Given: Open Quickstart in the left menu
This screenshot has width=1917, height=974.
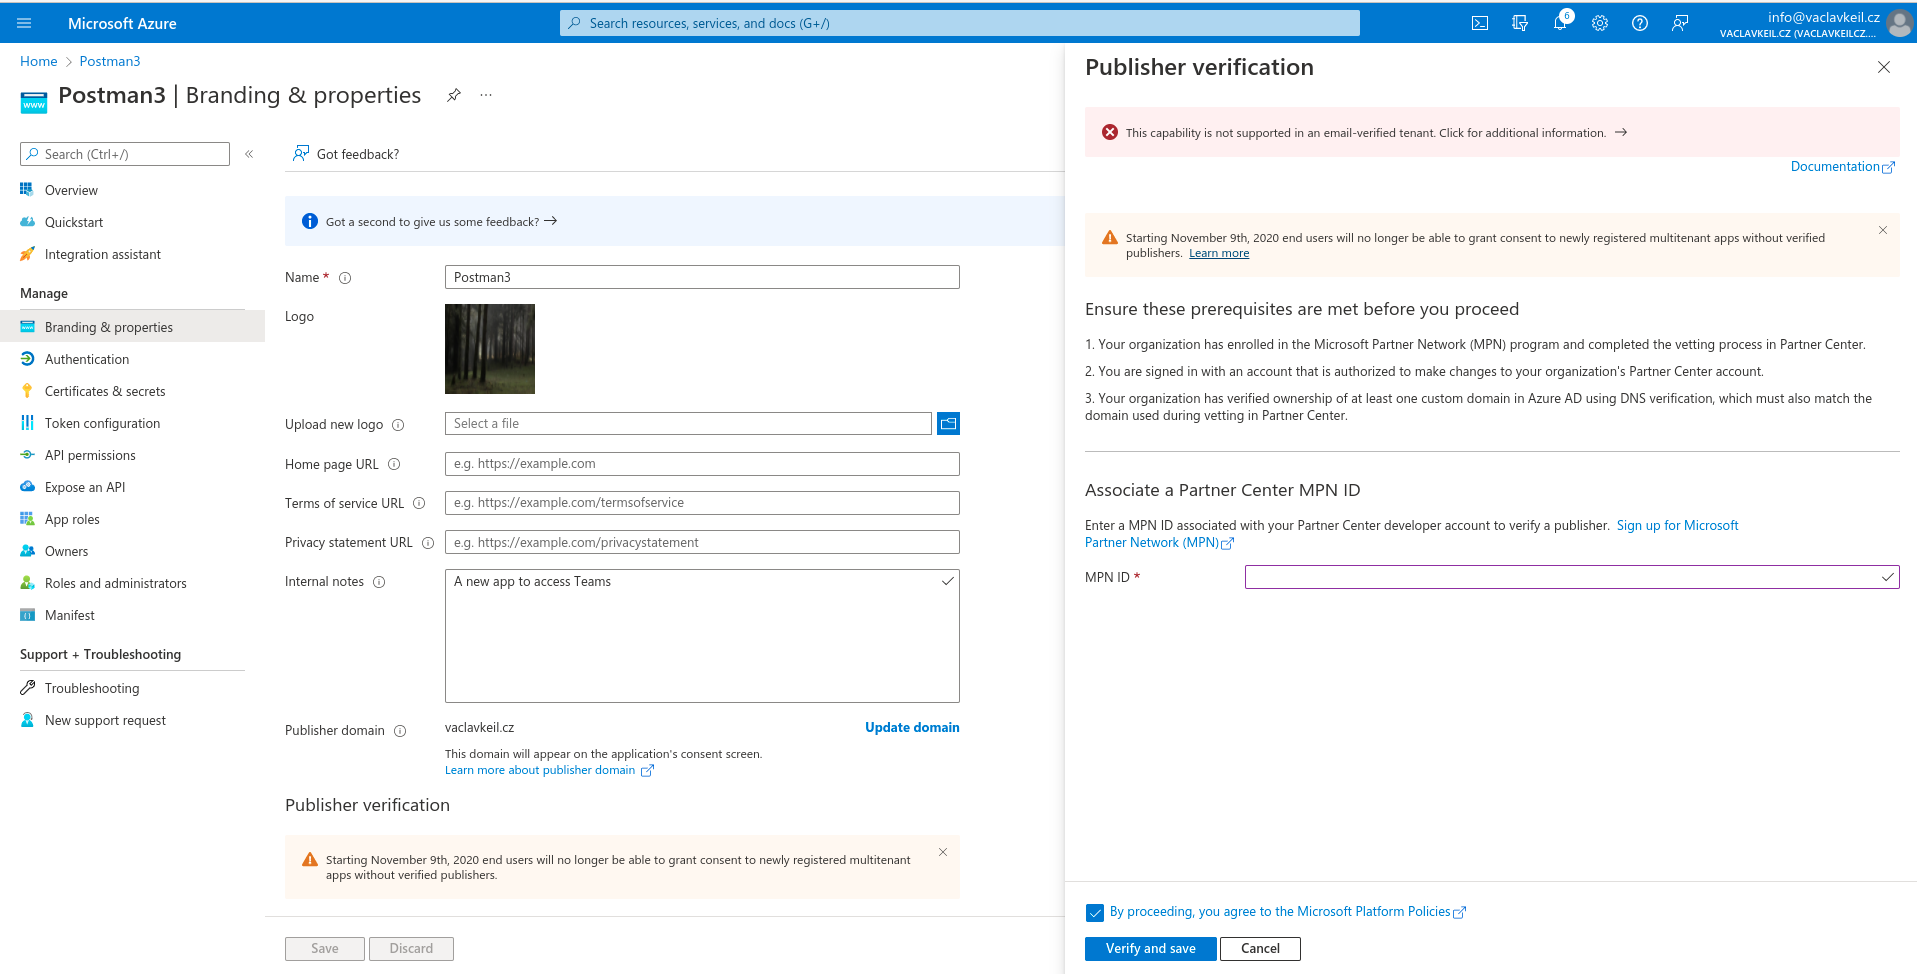Looking at the screenshot, I should click(74, 222).
